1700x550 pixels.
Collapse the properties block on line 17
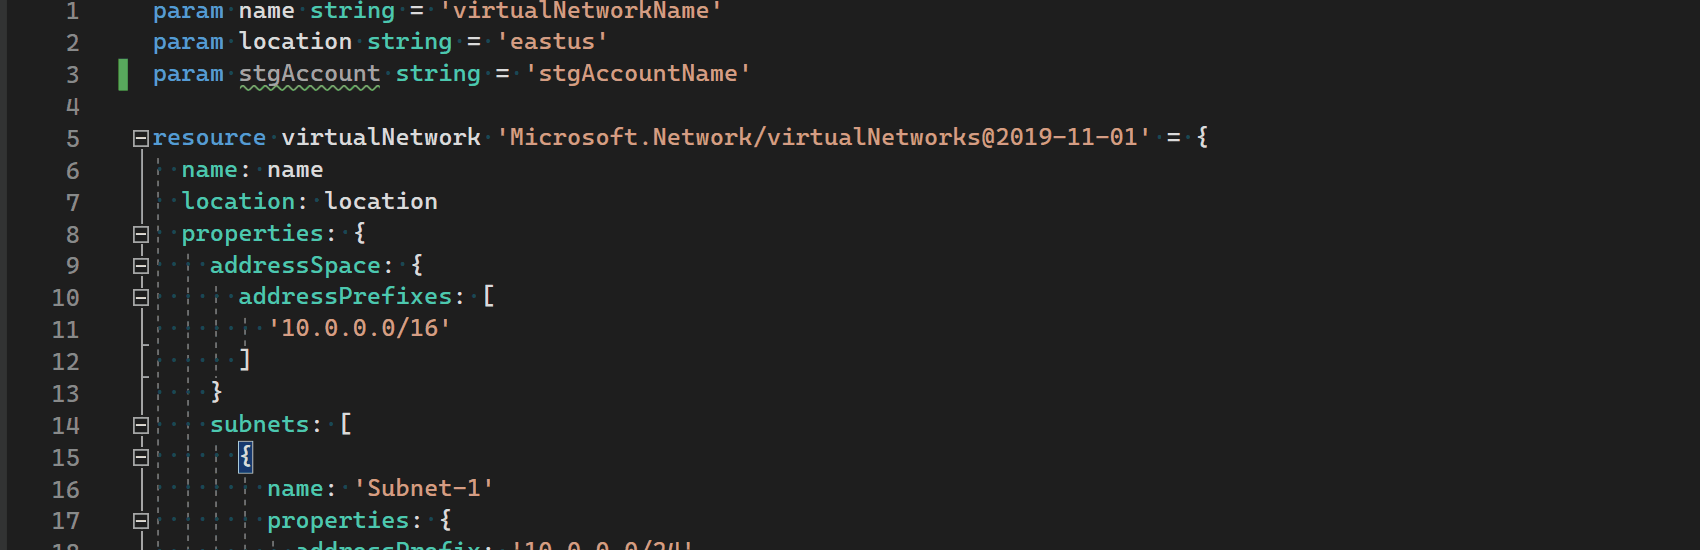(x=141, y=521)
